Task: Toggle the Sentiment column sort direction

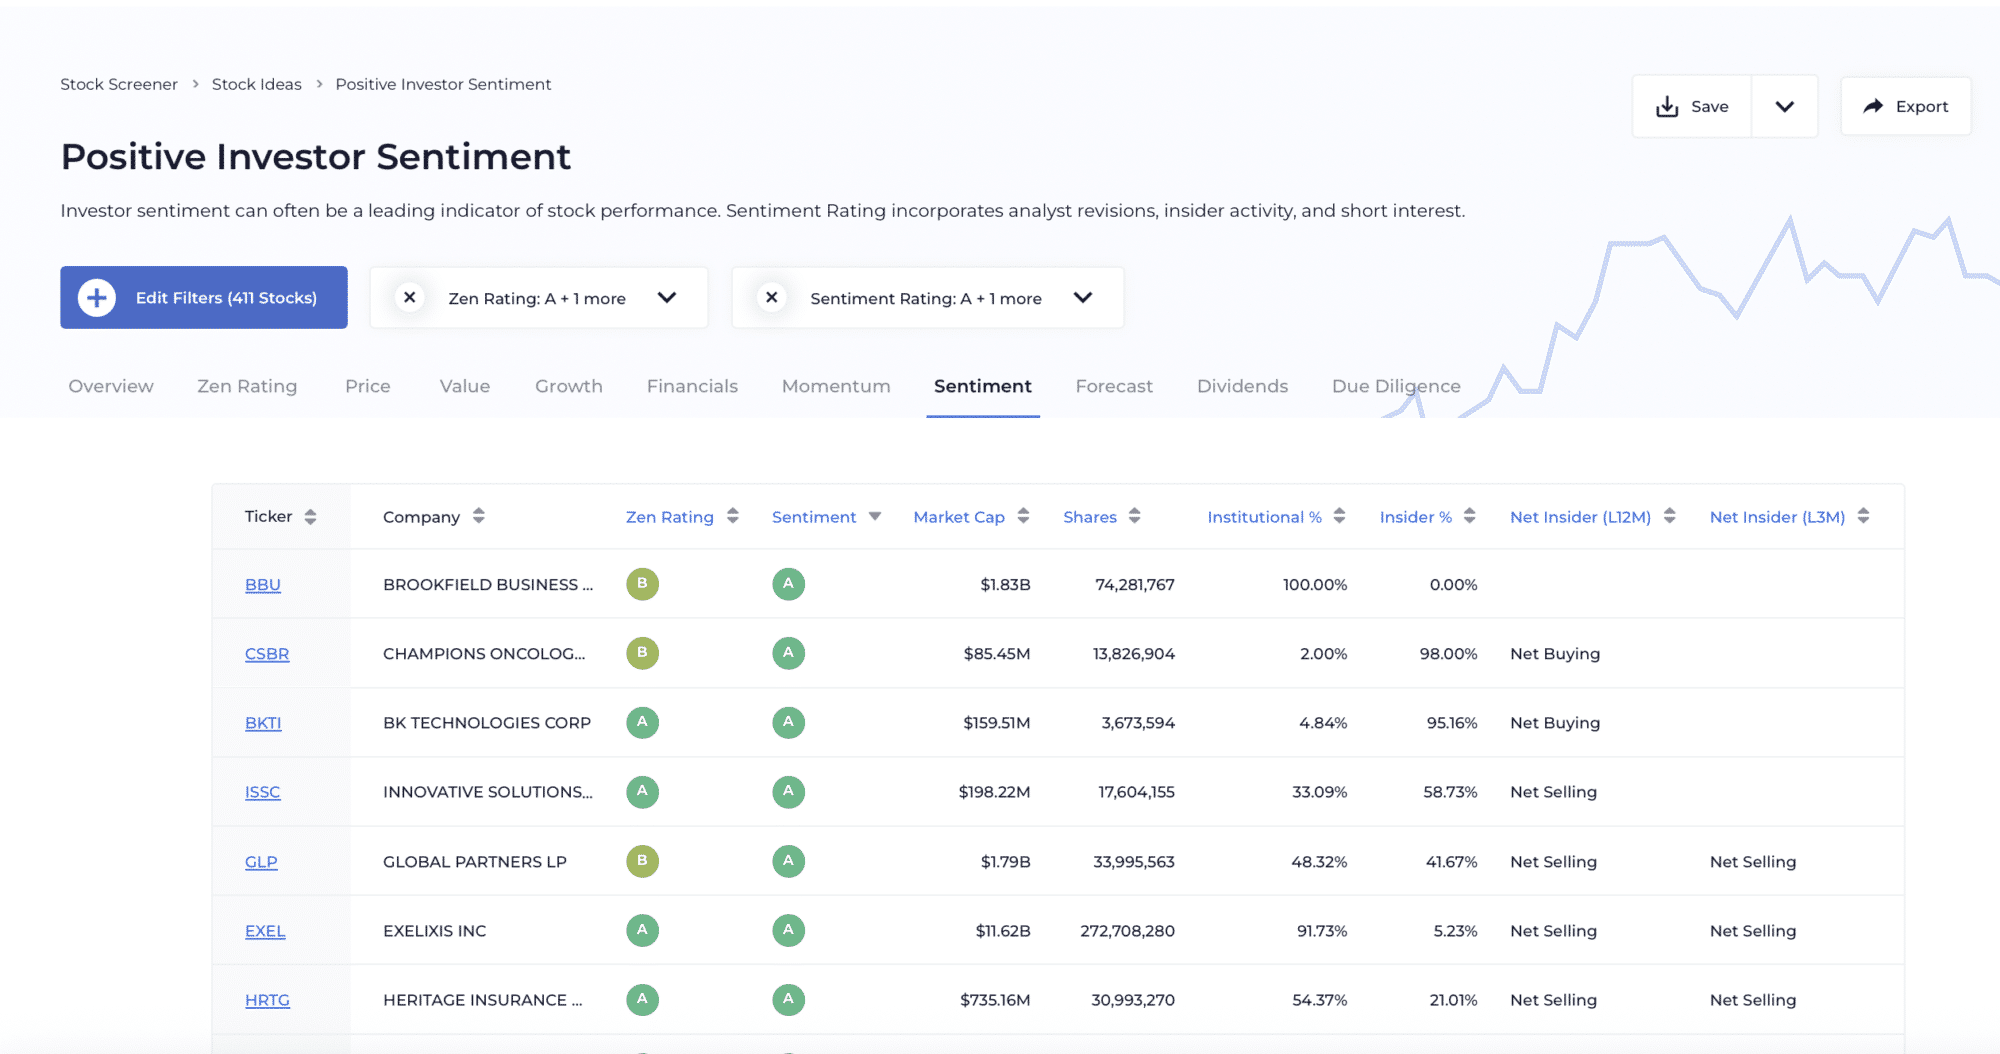Action: coord(875,517)
